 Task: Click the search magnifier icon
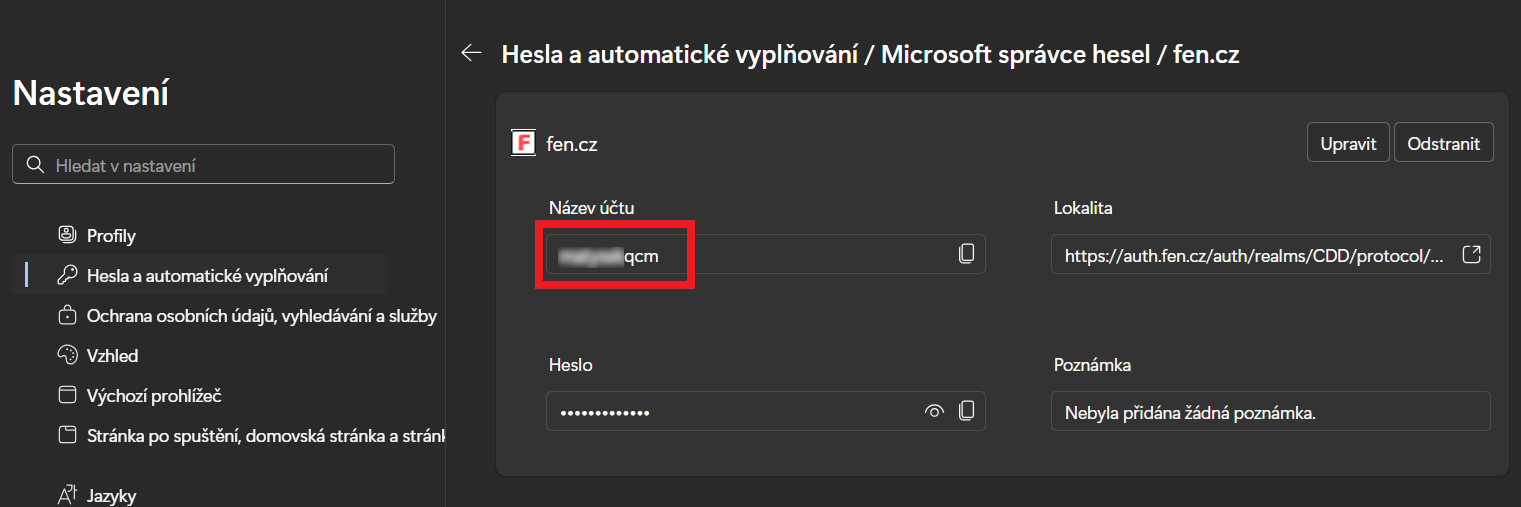pyautogui.click(x=35, y=165)
